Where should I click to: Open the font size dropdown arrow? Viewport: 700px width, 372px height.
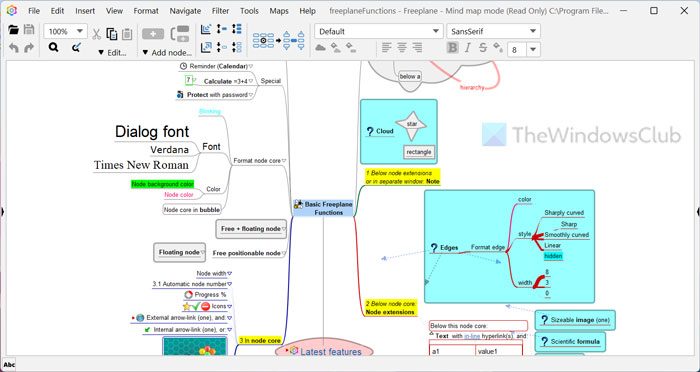point(533,50)
